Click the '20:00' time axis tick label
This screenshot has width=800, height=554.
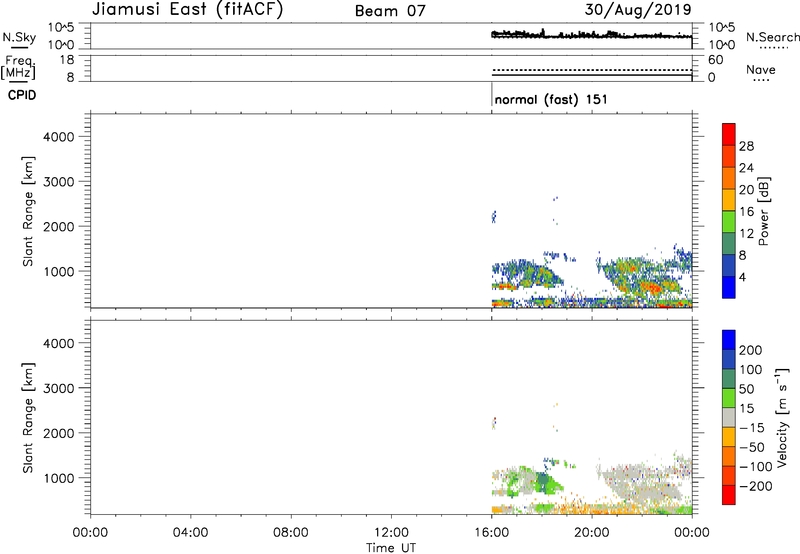coord(592,533)
